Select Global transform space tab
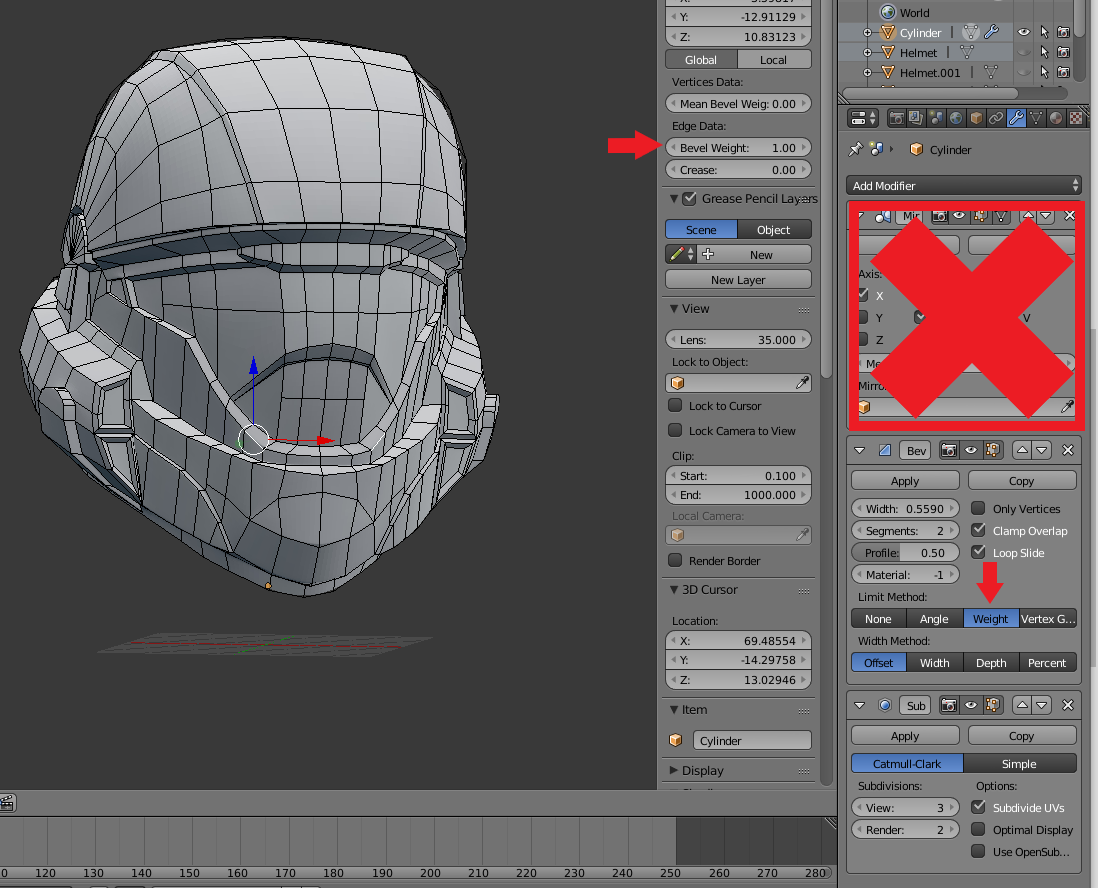Image resolution: width=1098 pixels, height=888 pixels. 701,60
